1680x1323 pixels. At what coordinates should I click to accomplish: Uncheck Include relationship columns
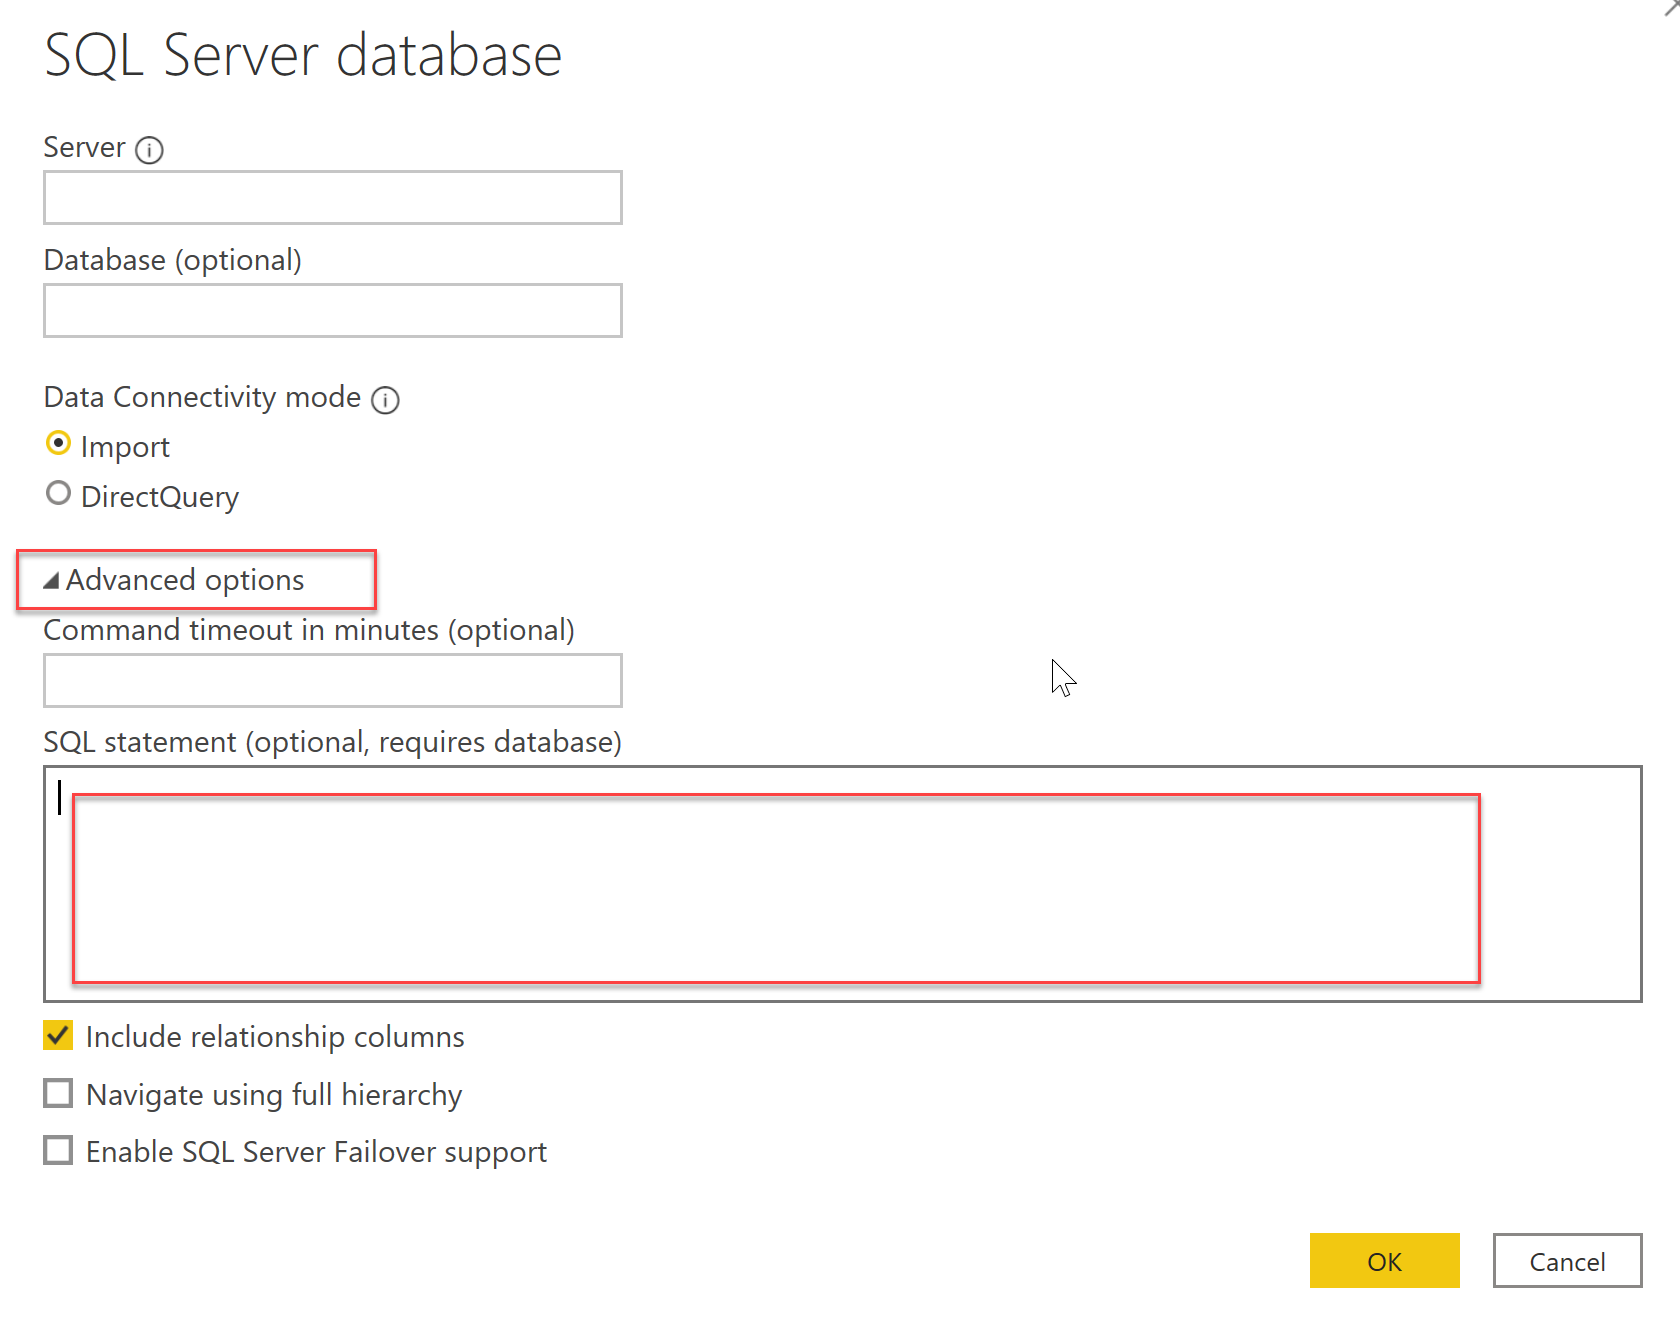[x=58, y=1035]
